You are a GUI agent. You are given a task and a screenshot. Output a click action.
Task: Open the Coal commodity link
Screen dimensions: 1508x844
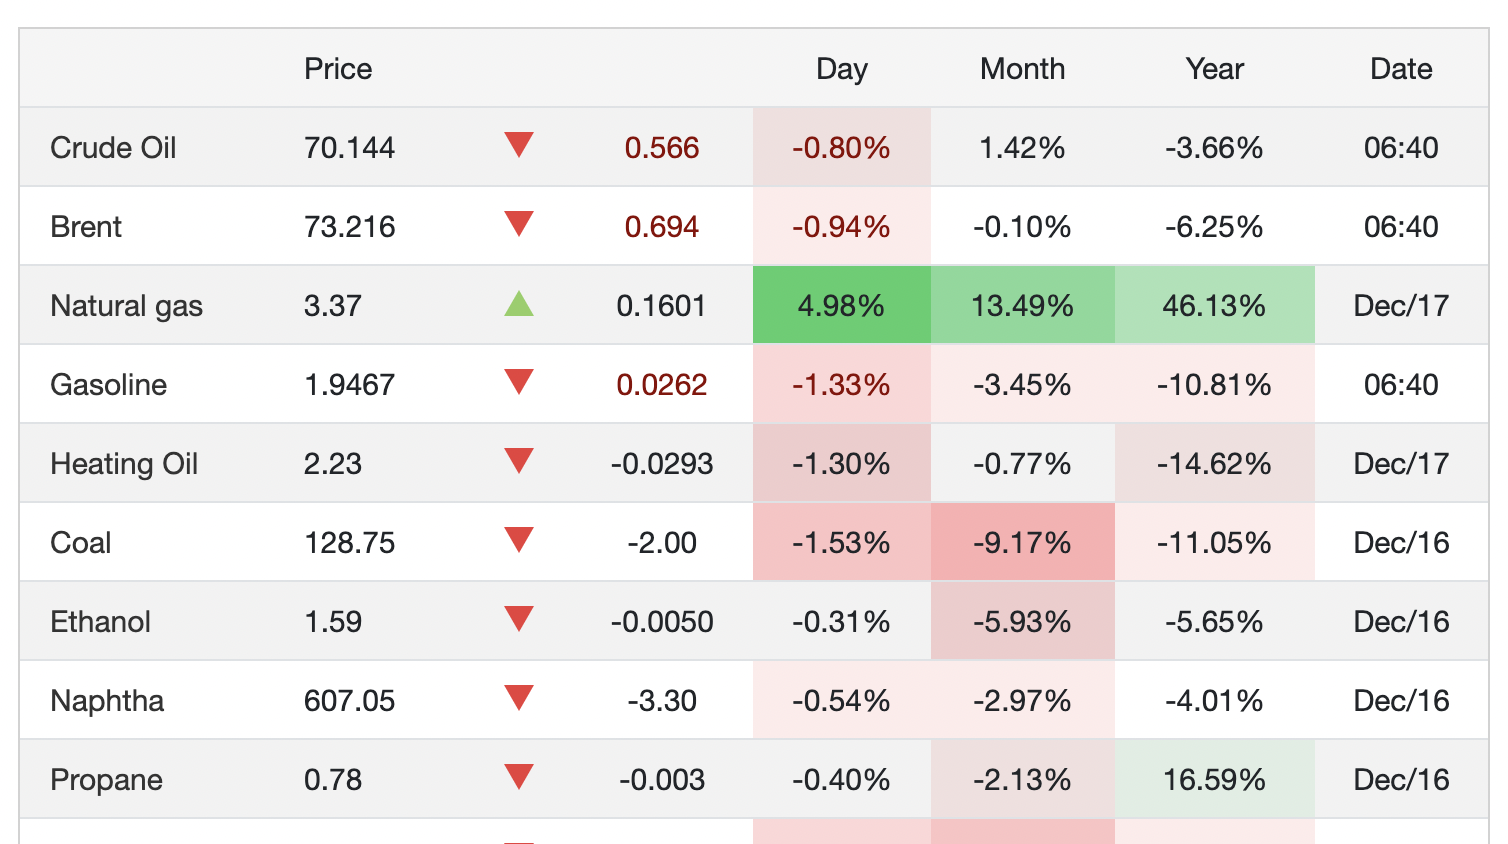coord(81,543)
